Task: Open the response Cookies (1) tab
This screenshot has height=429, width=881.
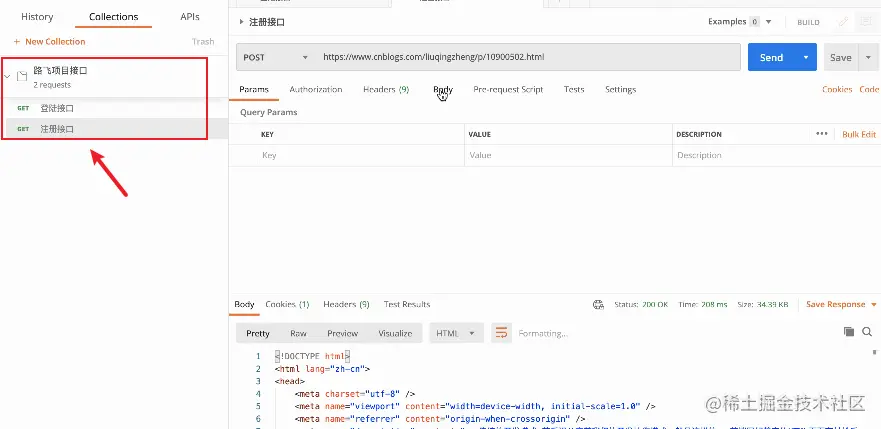Action: tap(287, 304)
